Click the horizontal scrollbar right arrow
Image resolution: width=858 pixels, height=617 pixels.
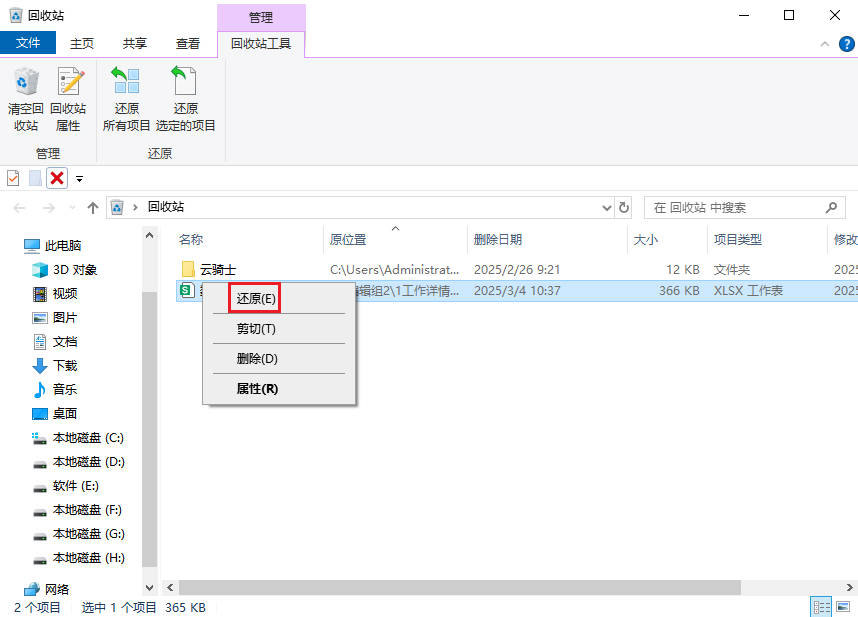[x=849, y=588]
